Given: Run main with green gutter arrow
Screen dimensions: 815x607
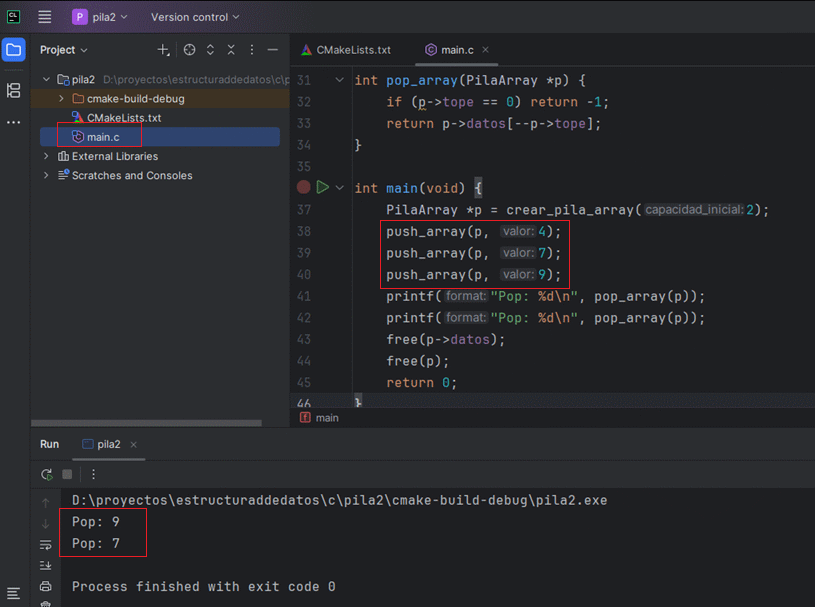Looking at the screenshot, I should coord(323,187).
